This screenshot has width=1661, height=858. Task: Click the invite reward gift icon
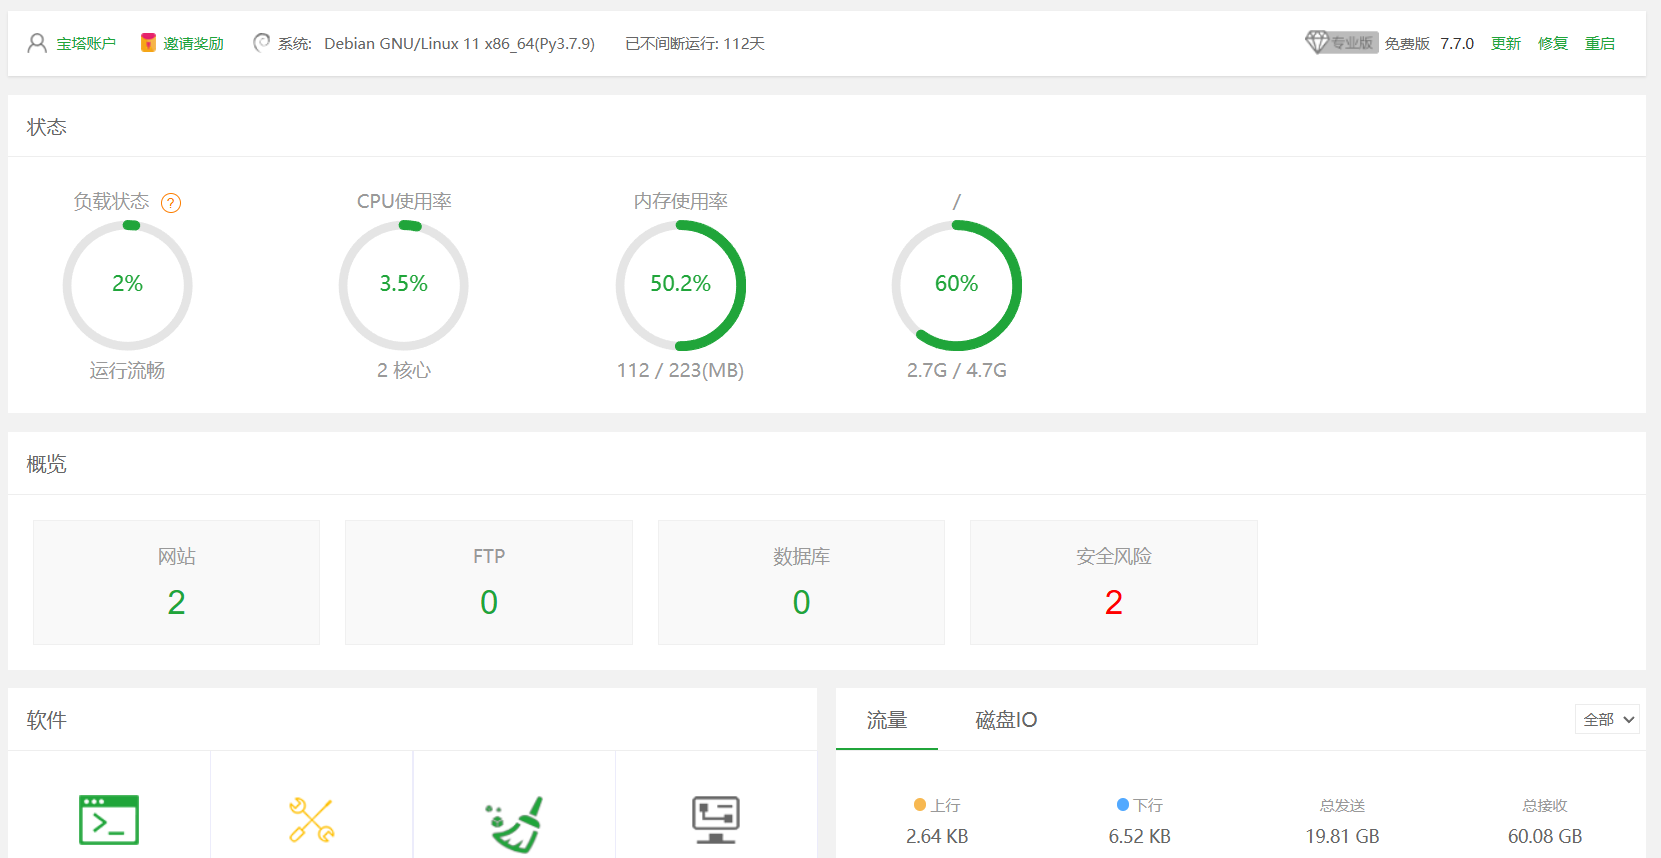tap(148, 43)
